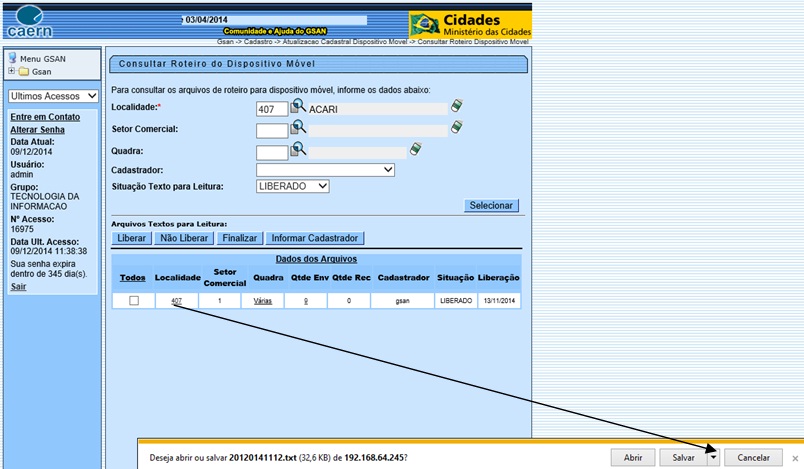Open Comunidade e Ajuda do GSAN link
The image size is (804, 469).
[275, 31]
